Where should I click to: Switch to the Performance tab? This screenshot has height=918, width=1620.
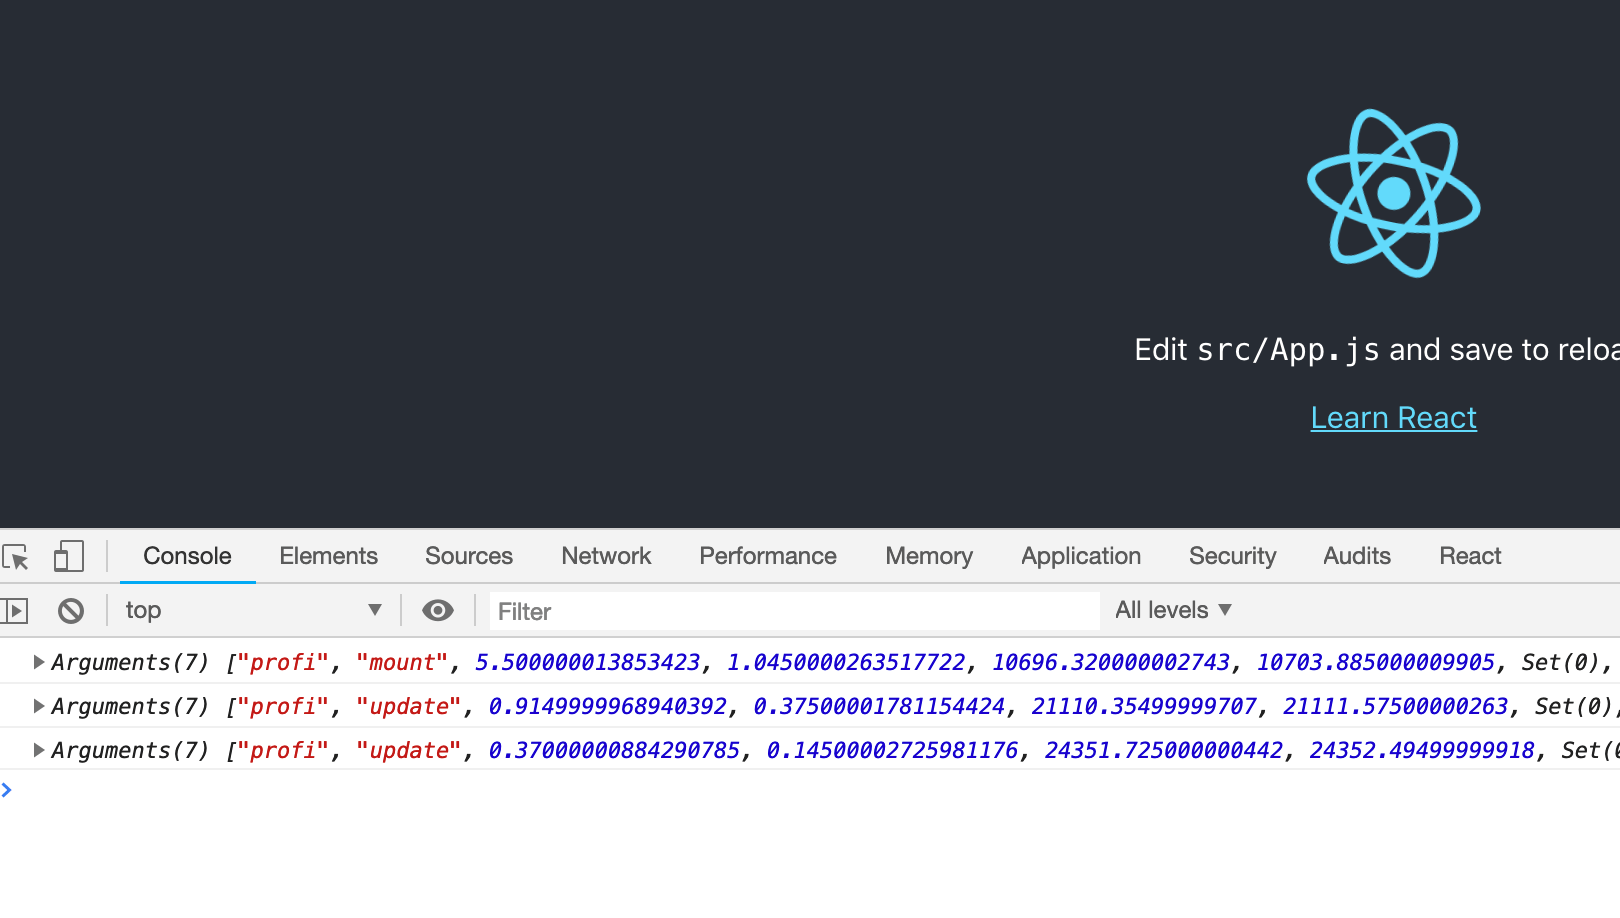pyautogui.click(x=768, y=556)
